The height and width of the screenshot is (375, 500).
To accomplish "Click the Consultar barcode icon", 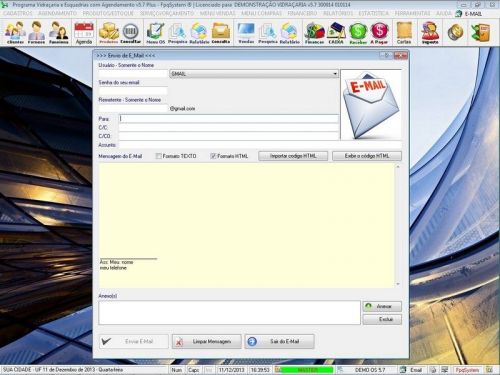I will coord(130,33).
